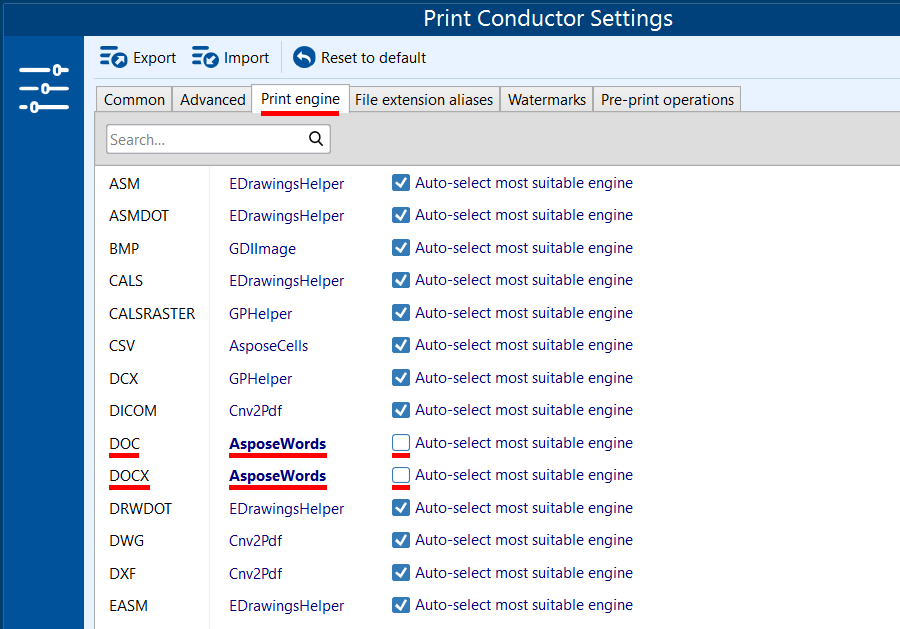
Task: Click inside the Search text field
Action: pyautogui.click(x=205, y=140)
